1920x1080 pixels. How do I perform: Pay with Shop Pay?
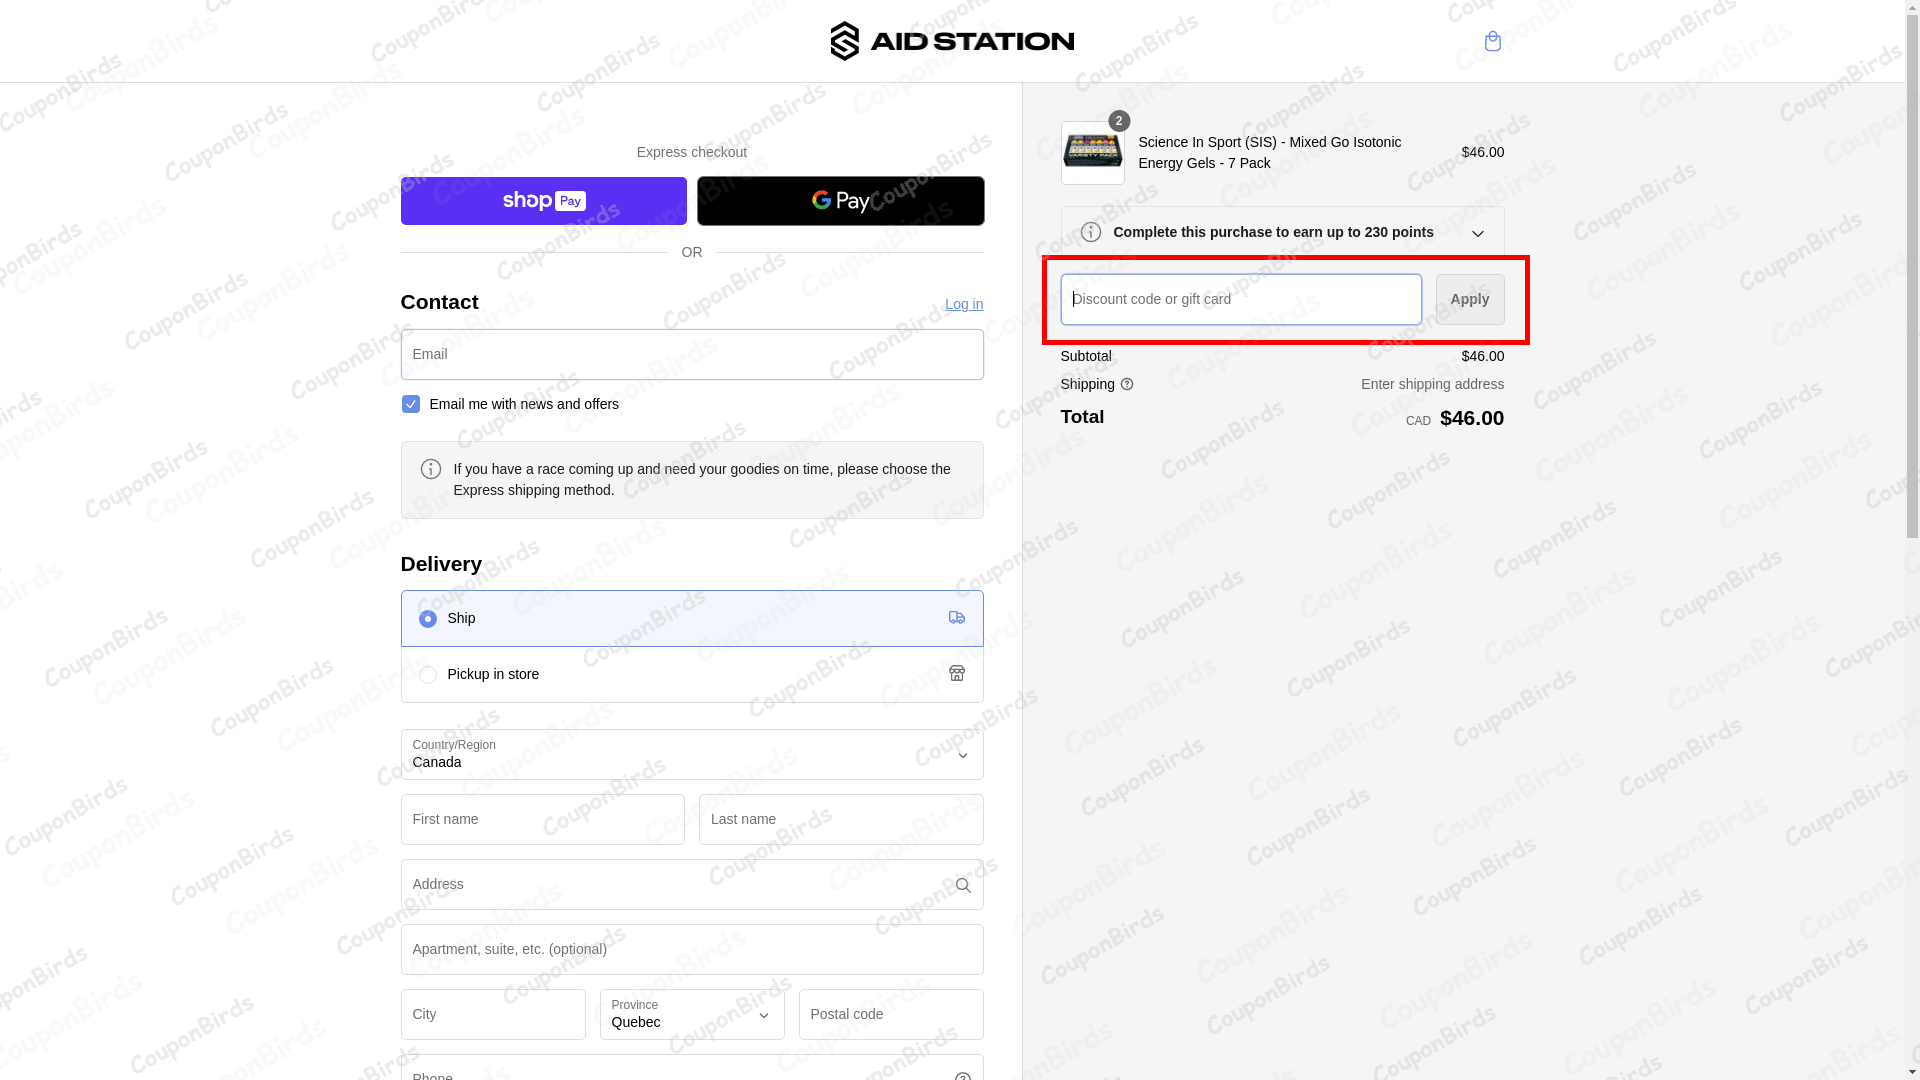click(x=543, y=200)
